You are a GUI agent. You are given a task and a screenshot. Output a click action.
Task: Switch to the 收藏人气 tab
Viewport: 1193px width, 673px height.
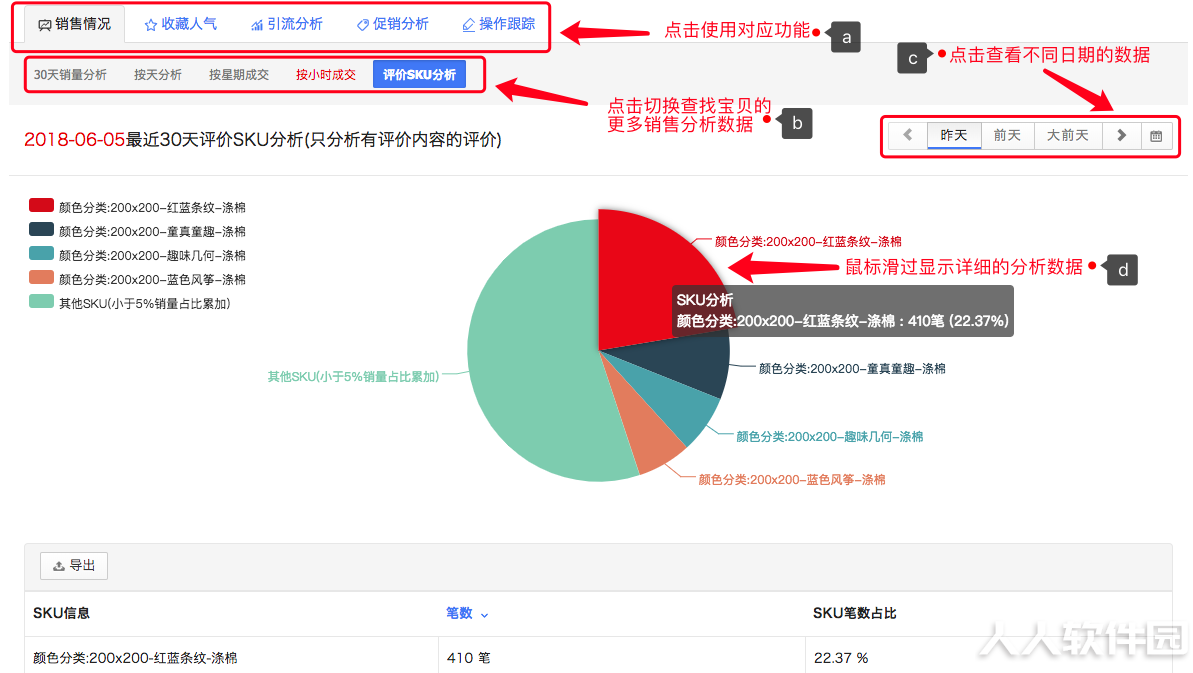click(180, 24)
